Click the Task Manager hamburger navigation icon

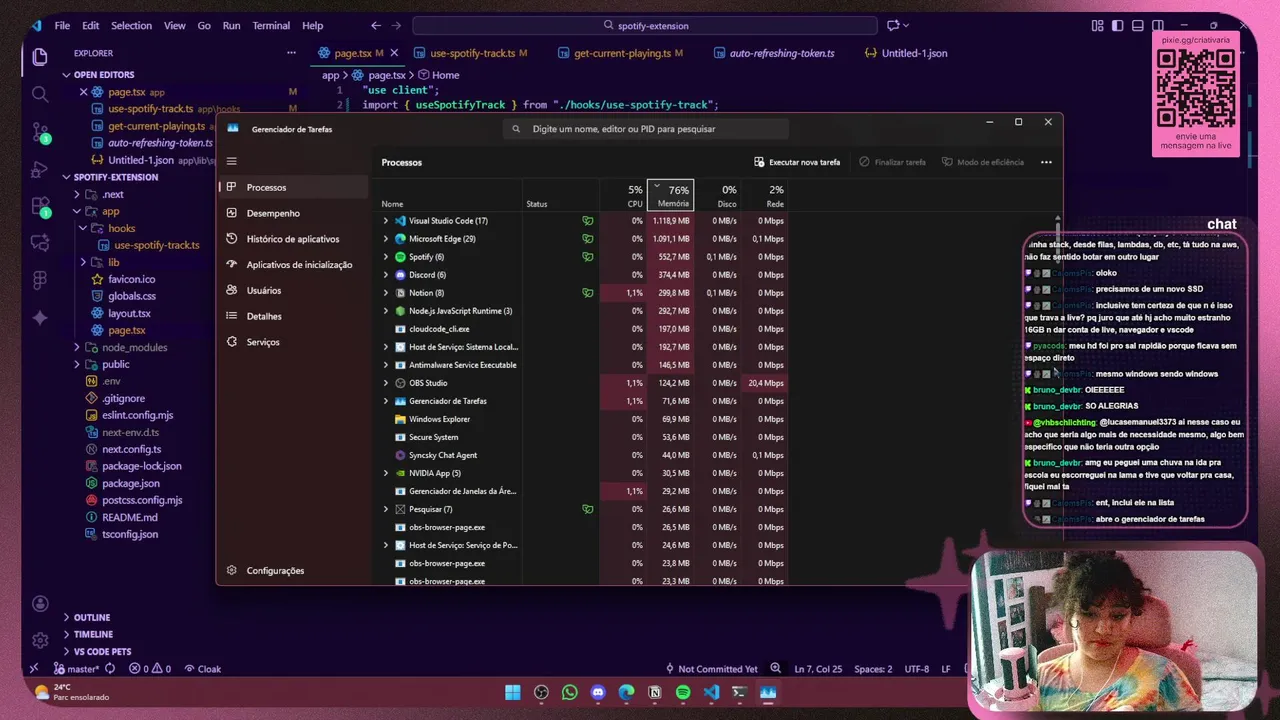(231, 161)
